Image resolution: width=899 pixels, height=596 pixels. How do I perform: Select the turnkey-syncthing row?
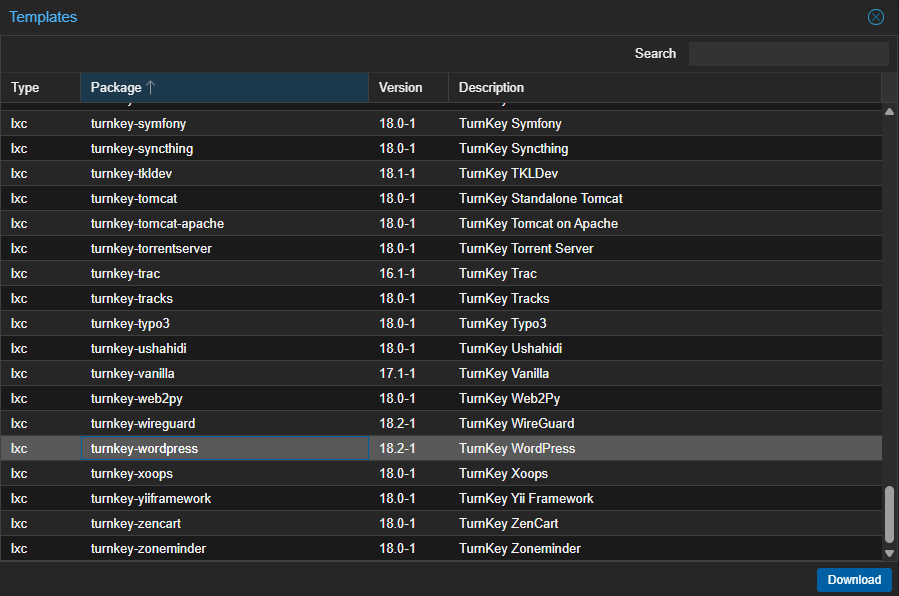pyautogui.click(x=441, y=148)
